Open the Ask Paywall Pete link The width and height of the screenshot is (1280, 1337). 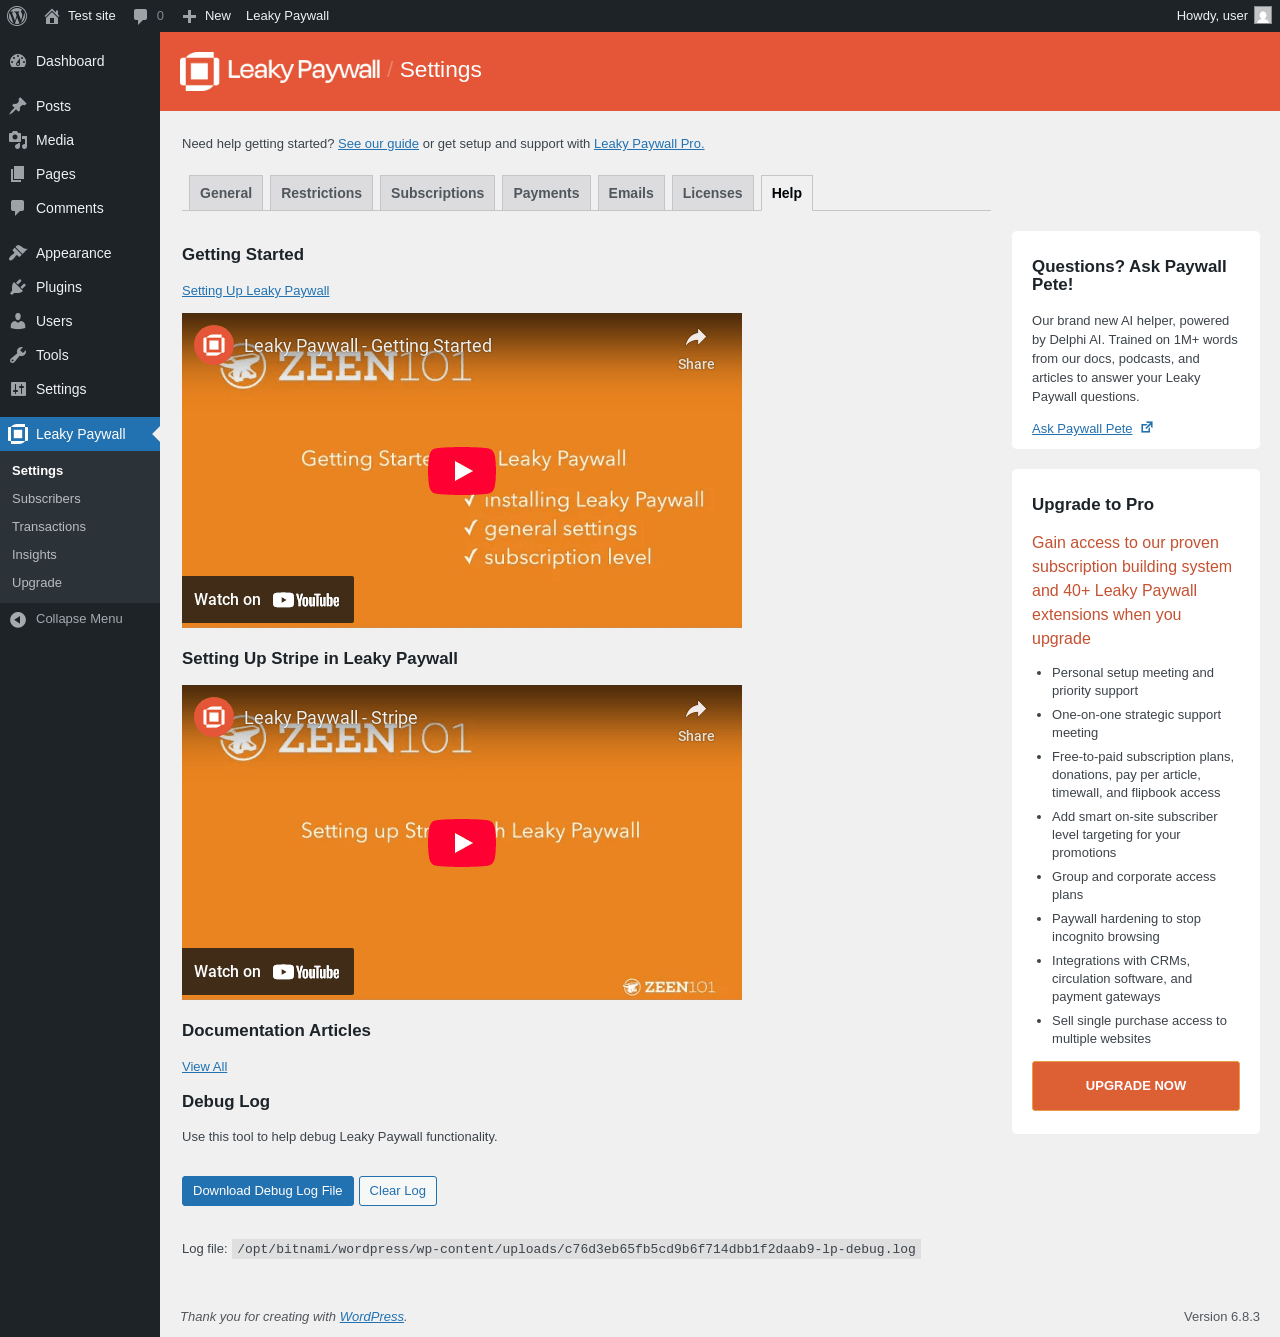[1082, 429]
